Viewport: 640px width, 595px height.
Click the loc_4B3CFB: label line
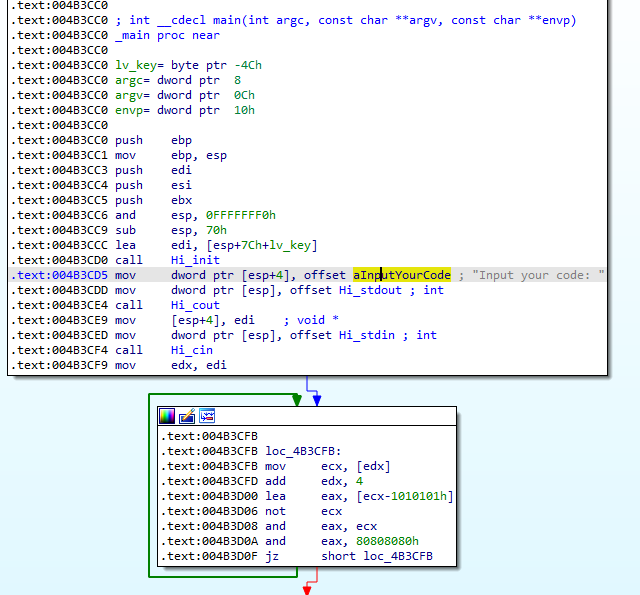coord(303,451)
